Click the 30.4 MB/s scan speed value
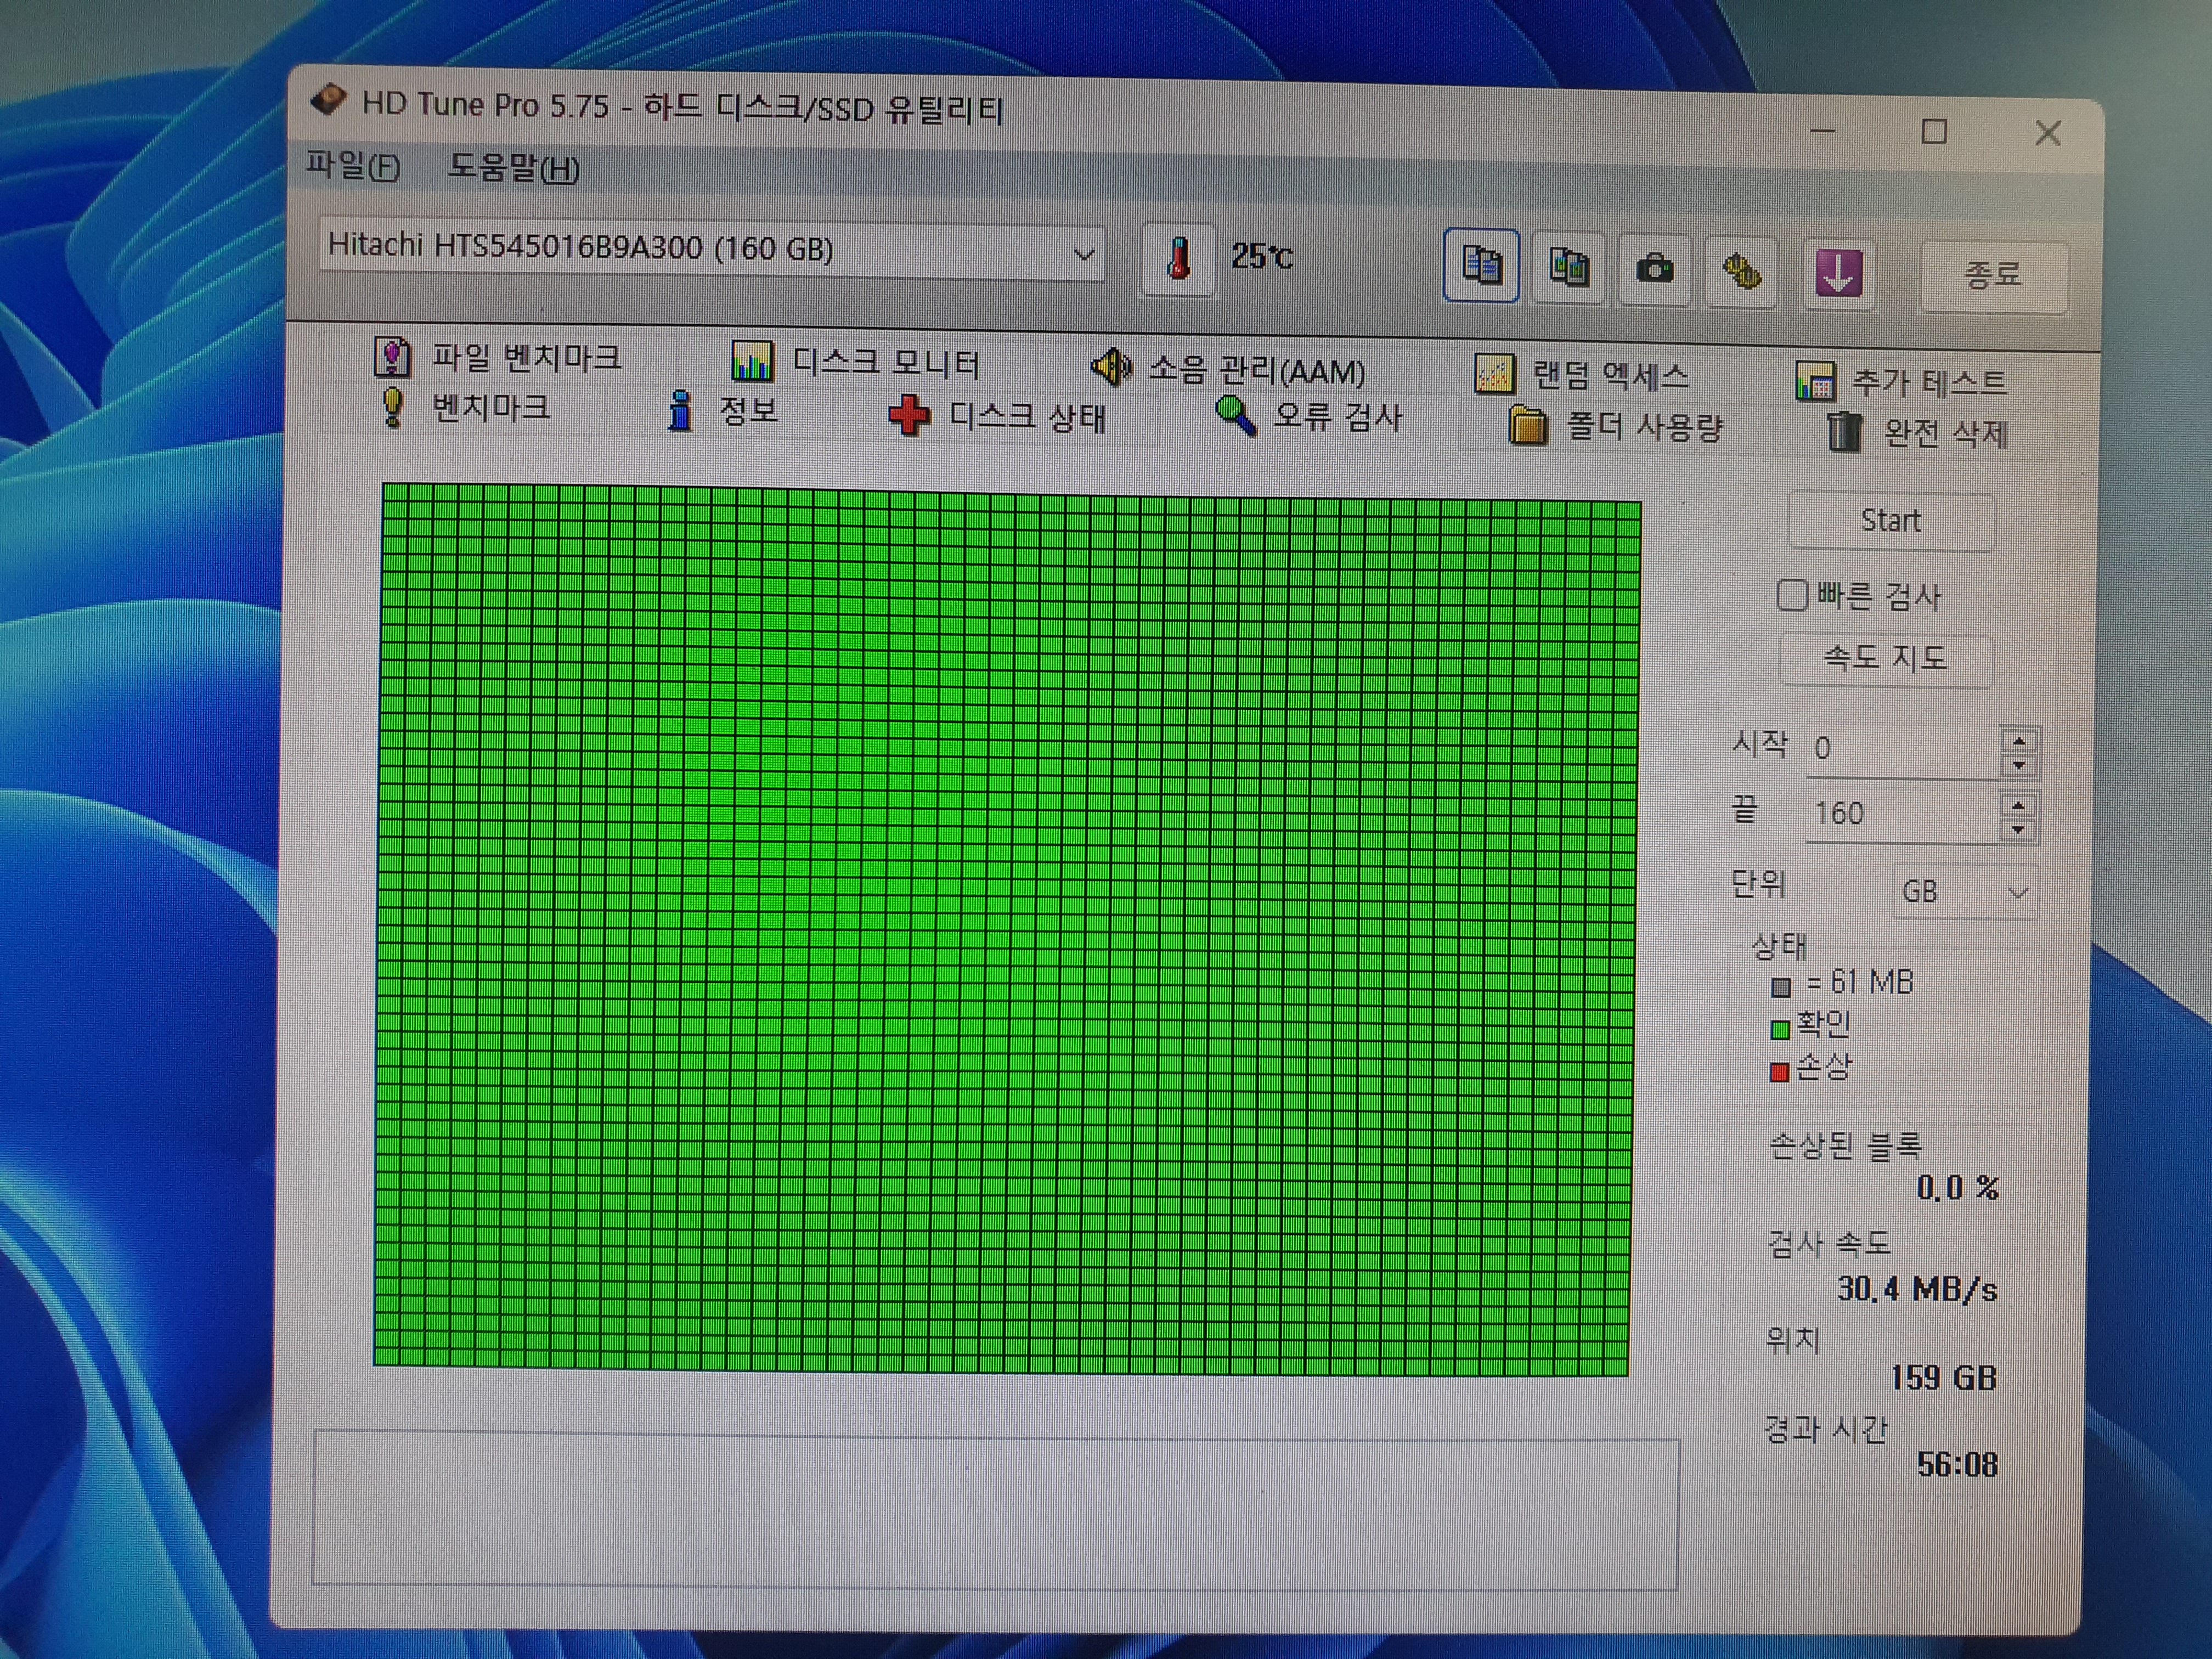Image resolution: width=2212 pixels, height=1659 pixels. pyautogui.click(x=1916, y=1289)
